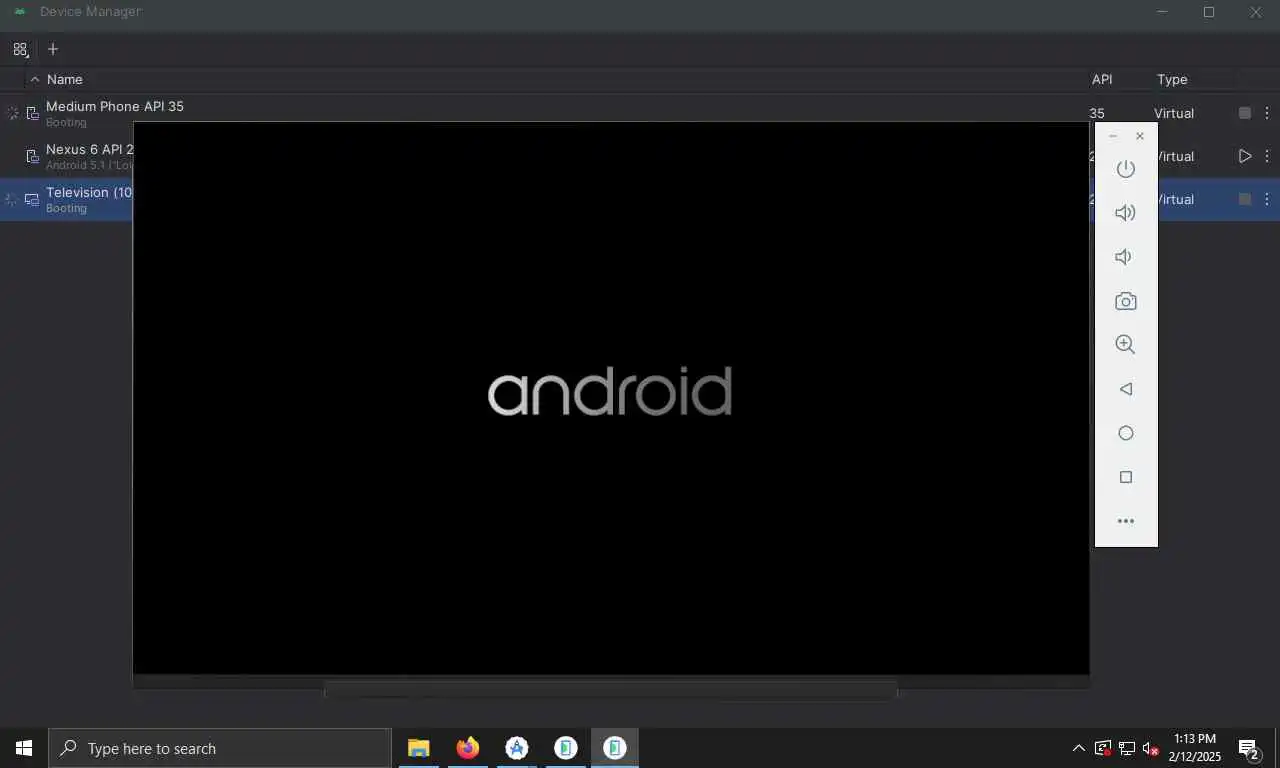Open emulator extended controls three dots
The height and width of the screenshot is (768, 1280).
[x=1126, y=521]
